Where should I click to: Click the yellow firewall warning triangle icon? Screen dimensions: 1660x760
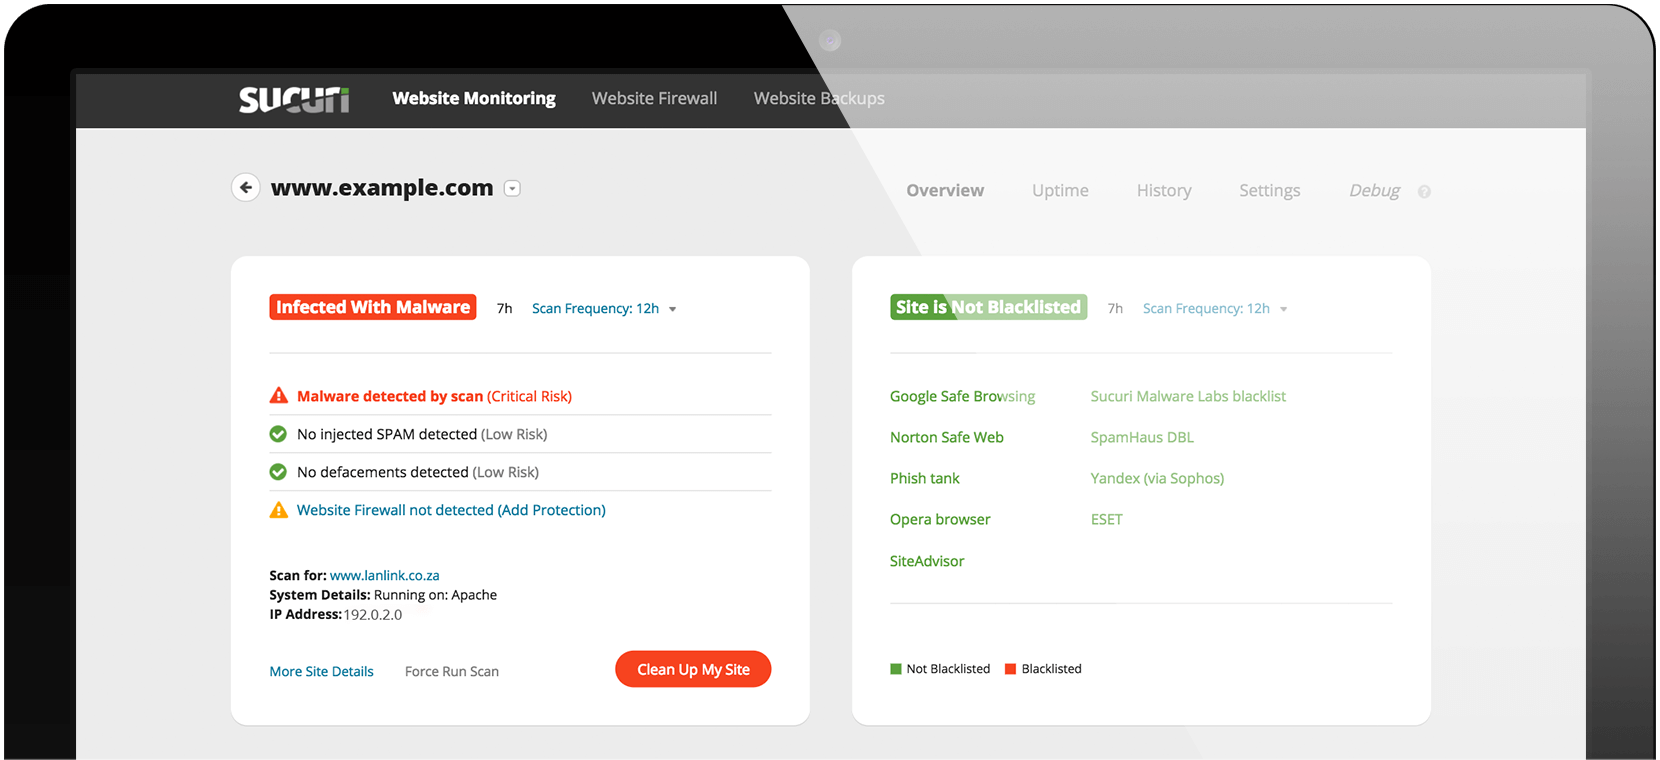(x=279, y=510)
